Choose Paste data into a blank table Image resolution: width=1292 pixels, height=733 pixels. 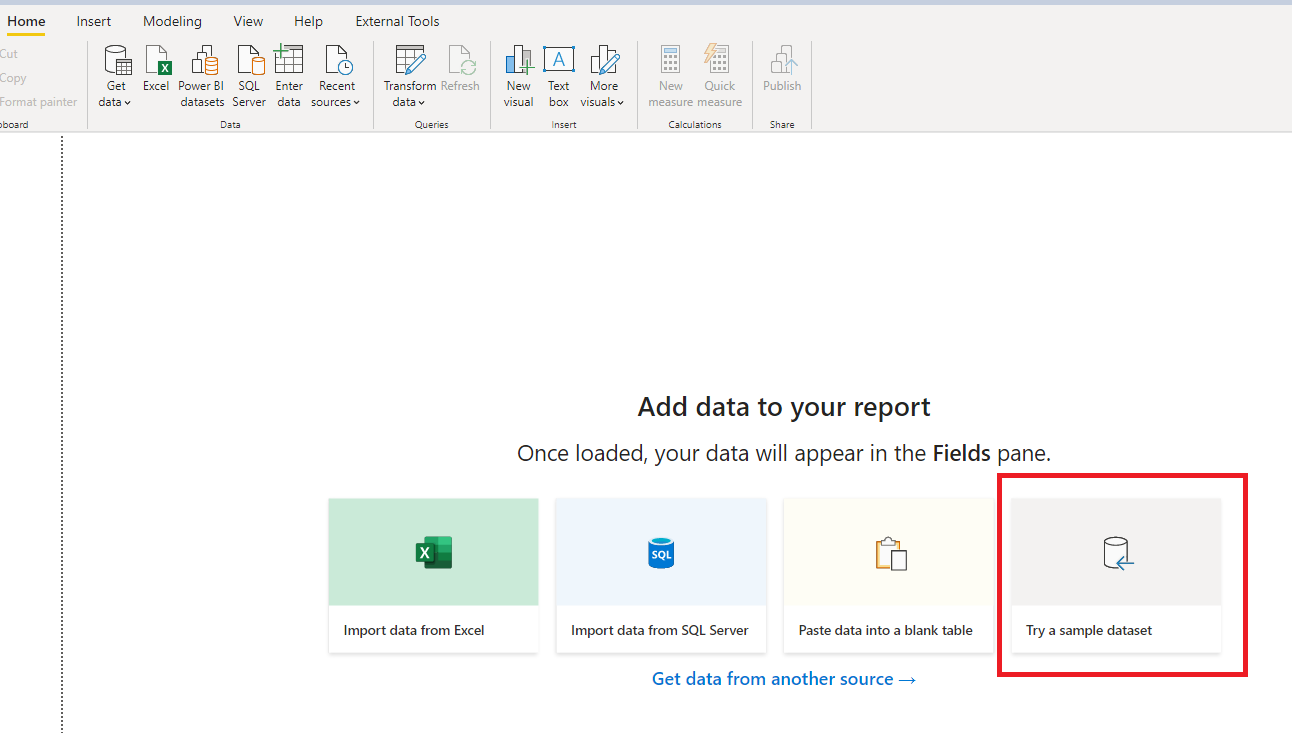click(888, 575)
